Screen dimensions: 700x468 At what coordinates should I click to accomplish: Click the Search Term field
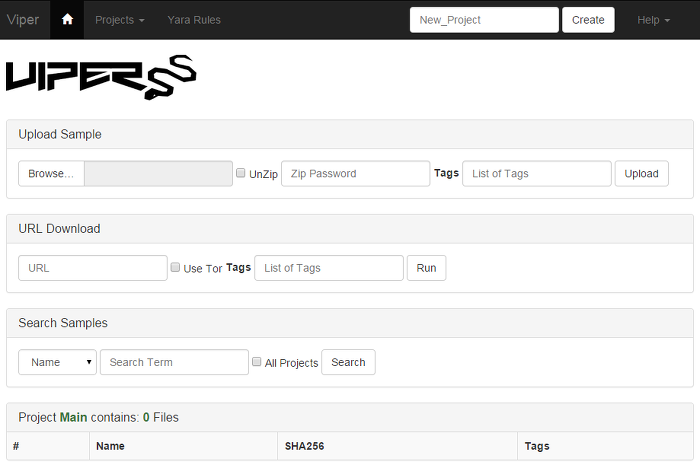point(174,362)
